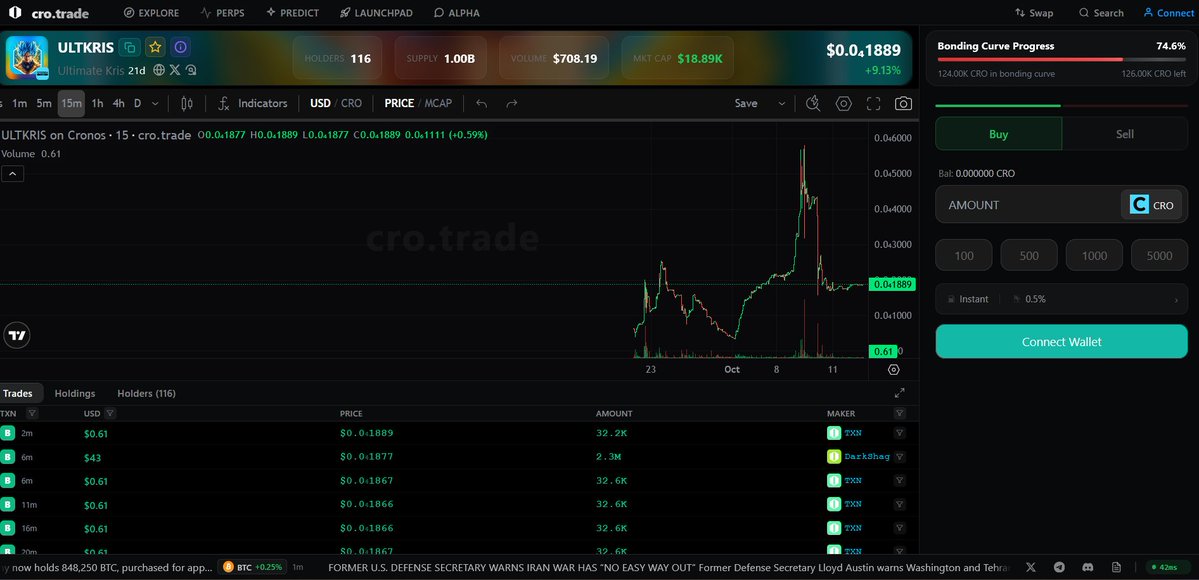Open the DarkShag maker link
This screenshot has height=580, width=1199.
[866, 457]
